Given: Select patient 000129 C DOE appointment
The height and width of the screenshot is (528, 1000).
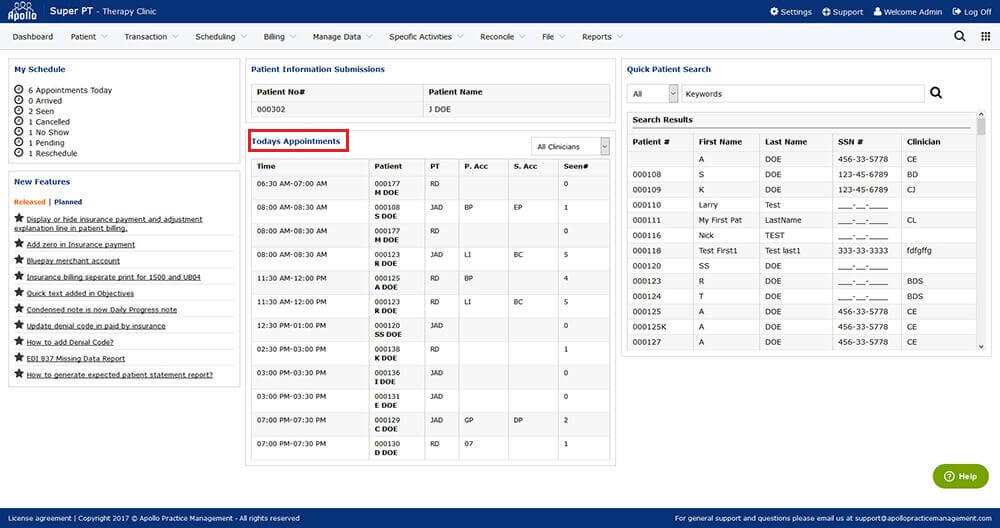Looking at the screenshot, I should 430,424.
